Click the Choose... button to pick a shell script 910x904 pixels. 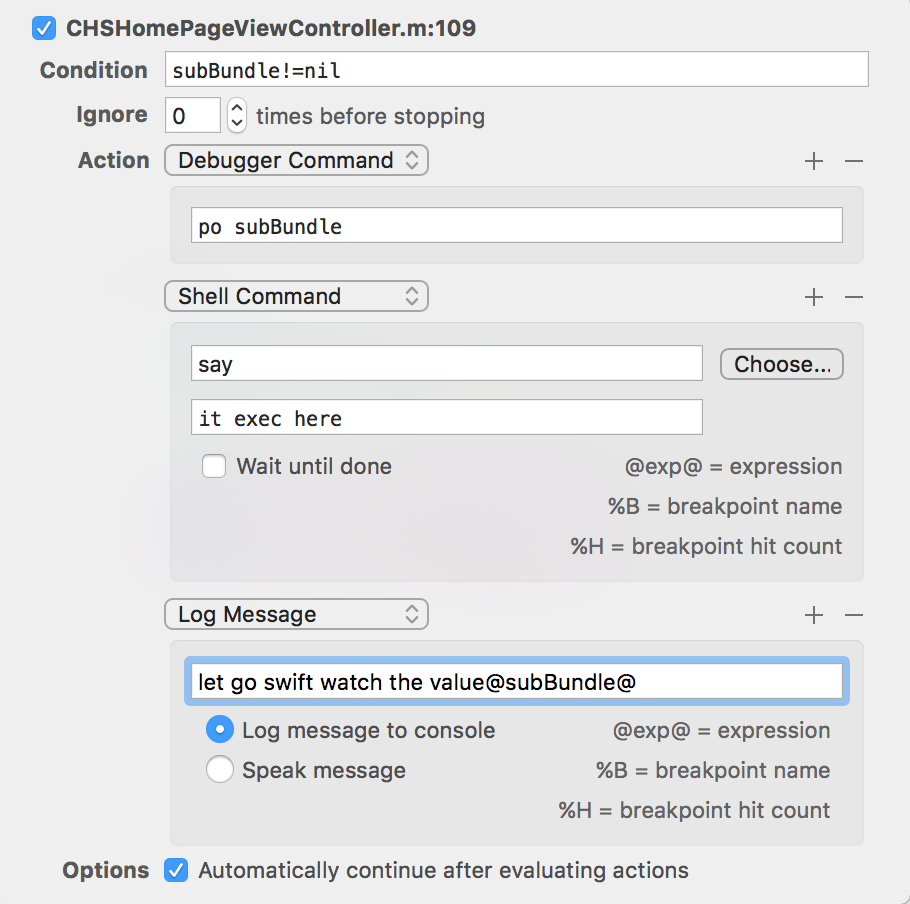tap(781, 364)
